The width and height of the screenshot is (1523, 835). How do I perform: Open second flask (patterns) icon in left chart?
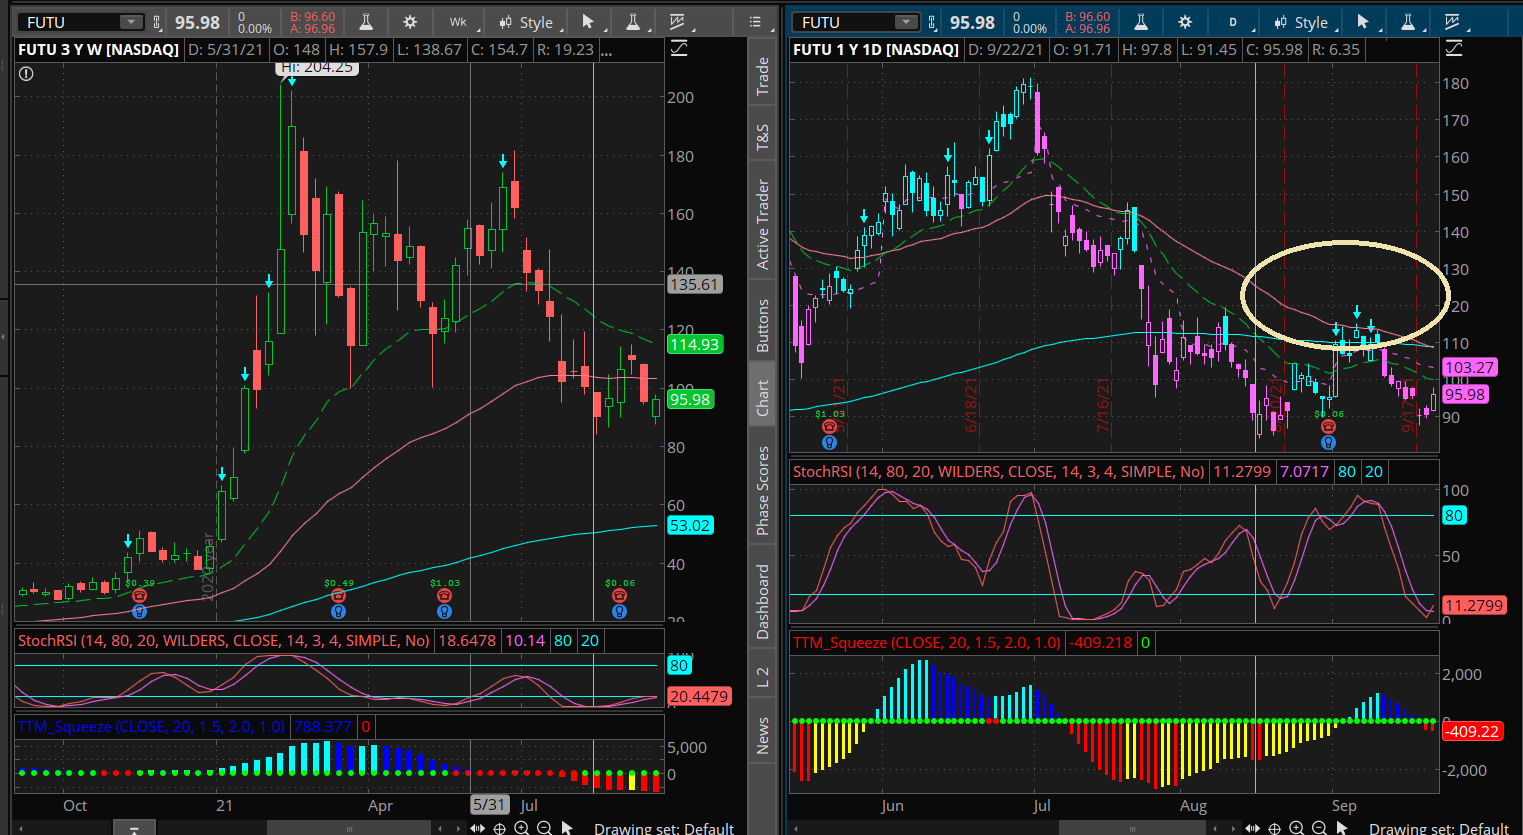[x=632, y=22]
